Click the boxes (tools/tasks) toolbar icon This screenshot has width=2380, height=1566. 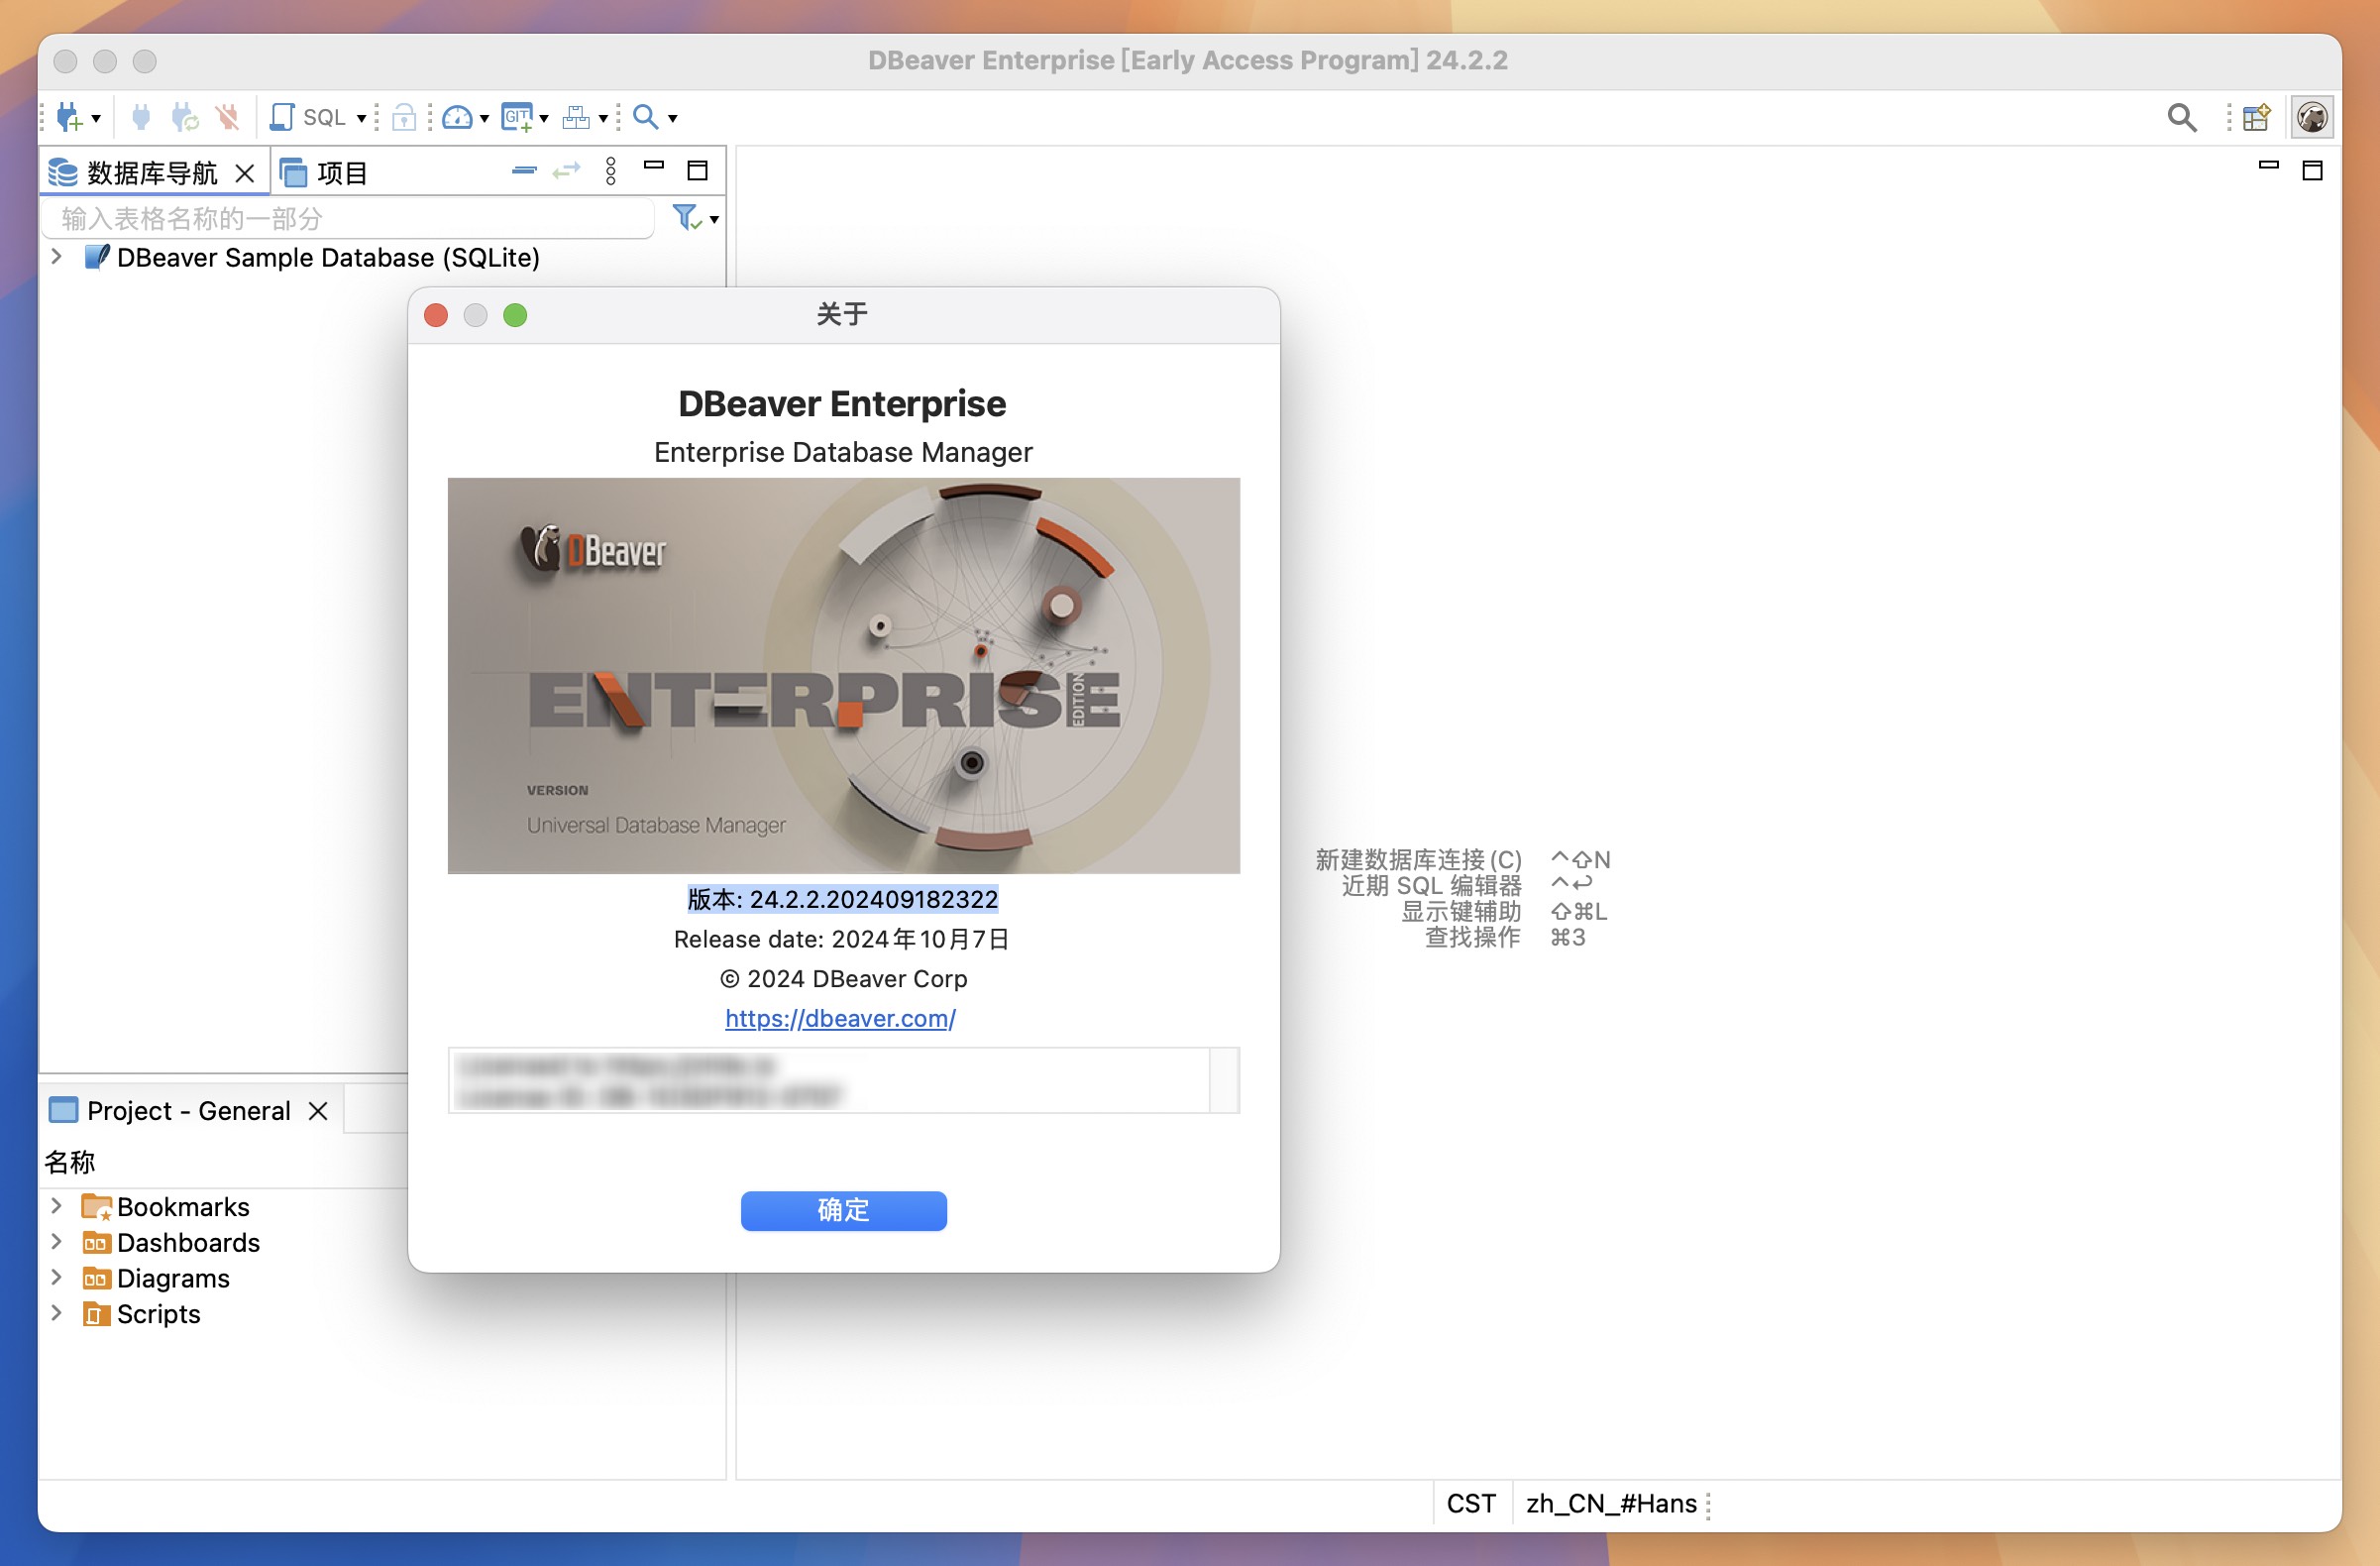coord(576,118)
